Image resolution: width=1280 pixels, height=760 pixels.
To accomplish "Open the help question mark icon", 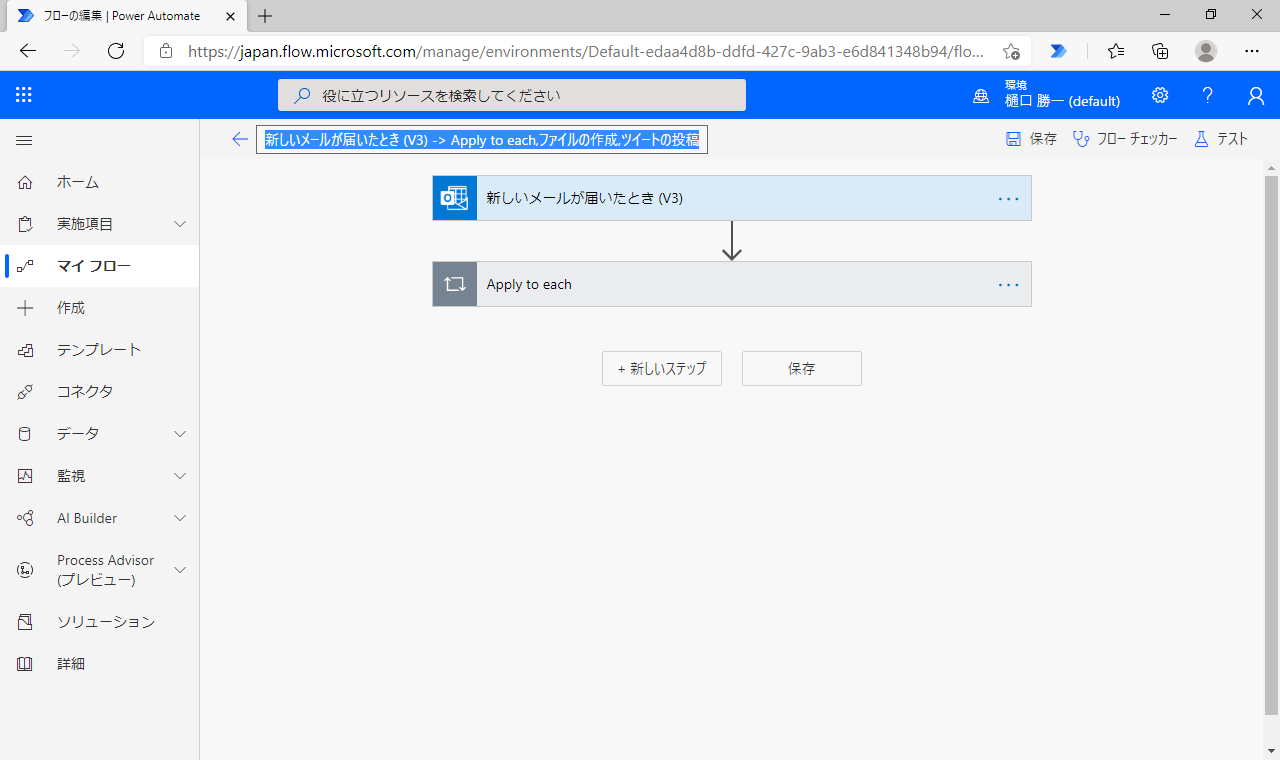I will click(x=1208, y=95).
